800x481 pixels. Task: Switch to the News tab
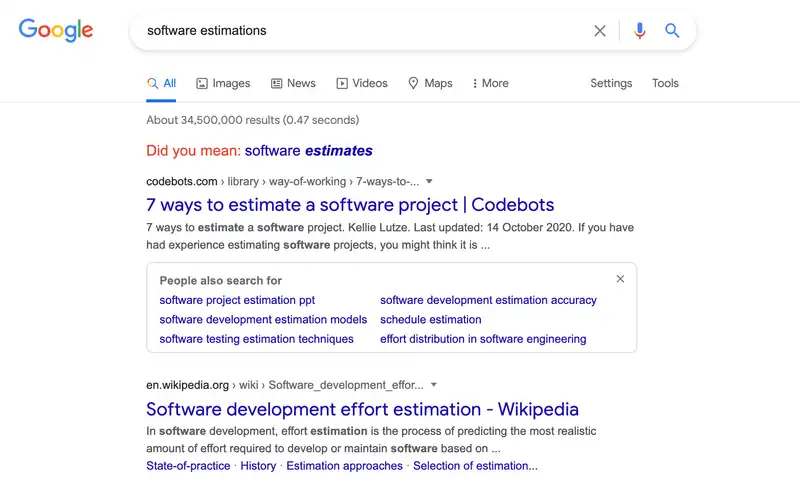click(293, 83)
